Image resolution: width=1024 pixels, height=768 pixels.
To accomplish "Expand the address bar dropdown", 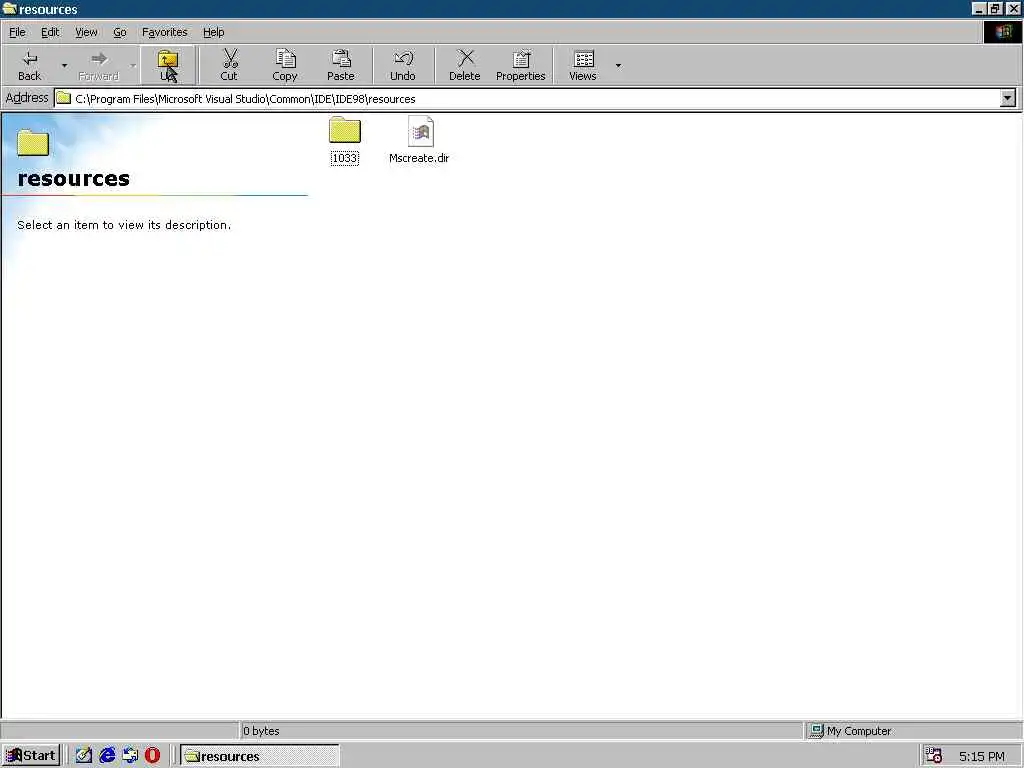I will [1008, 99].
